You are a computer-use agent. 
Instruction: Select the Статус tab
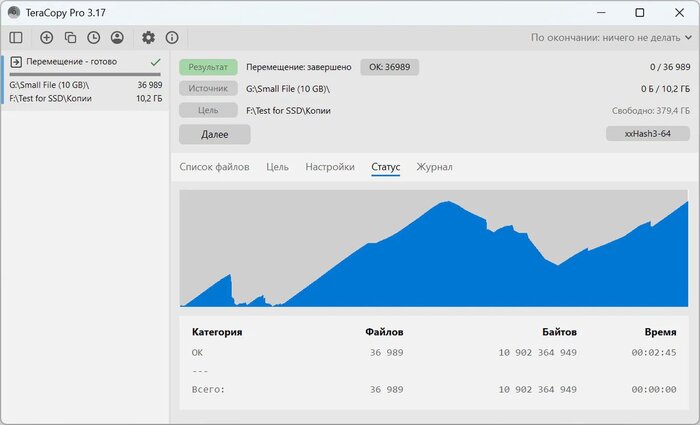point(386,167)
